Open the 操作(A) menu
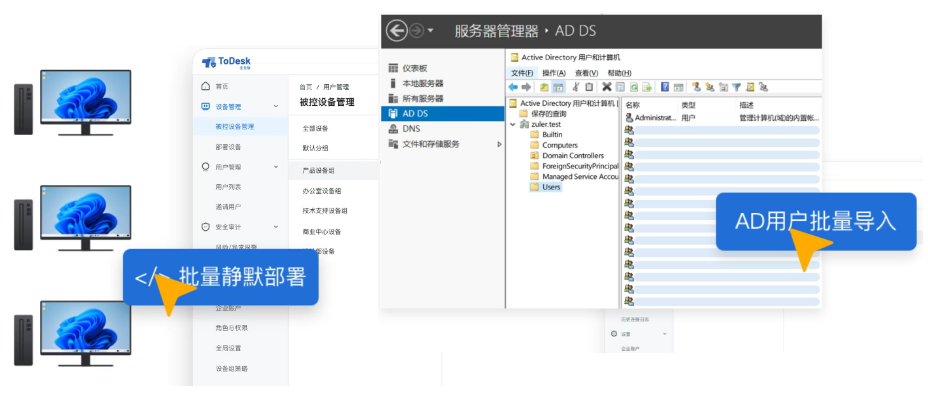The height and width of the screenshot is (414, 928). (x=554, y=73)
